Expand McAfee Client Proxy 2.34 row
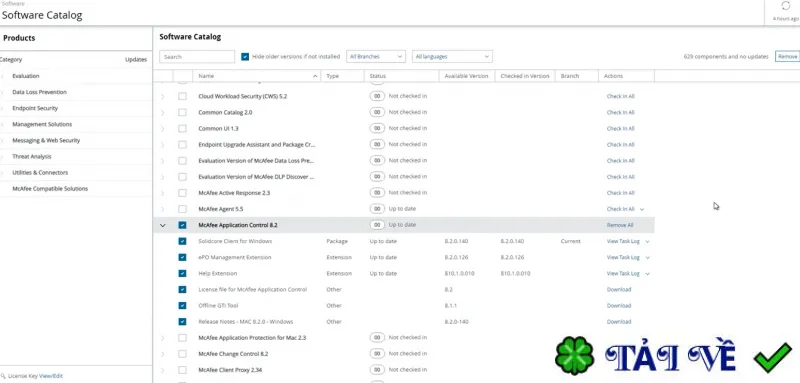This screenshot has height=383, width=800. pos(163,370)
